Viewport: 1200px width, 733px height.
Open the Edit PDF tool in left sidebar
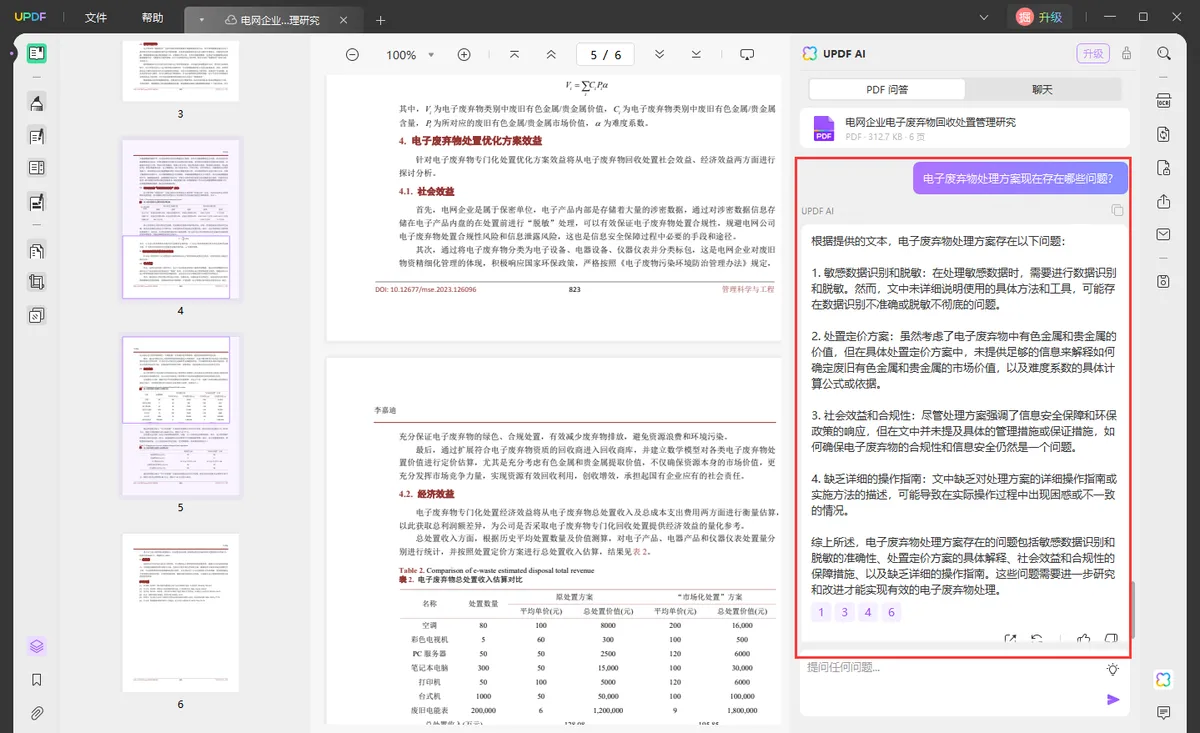coord(37,136)
